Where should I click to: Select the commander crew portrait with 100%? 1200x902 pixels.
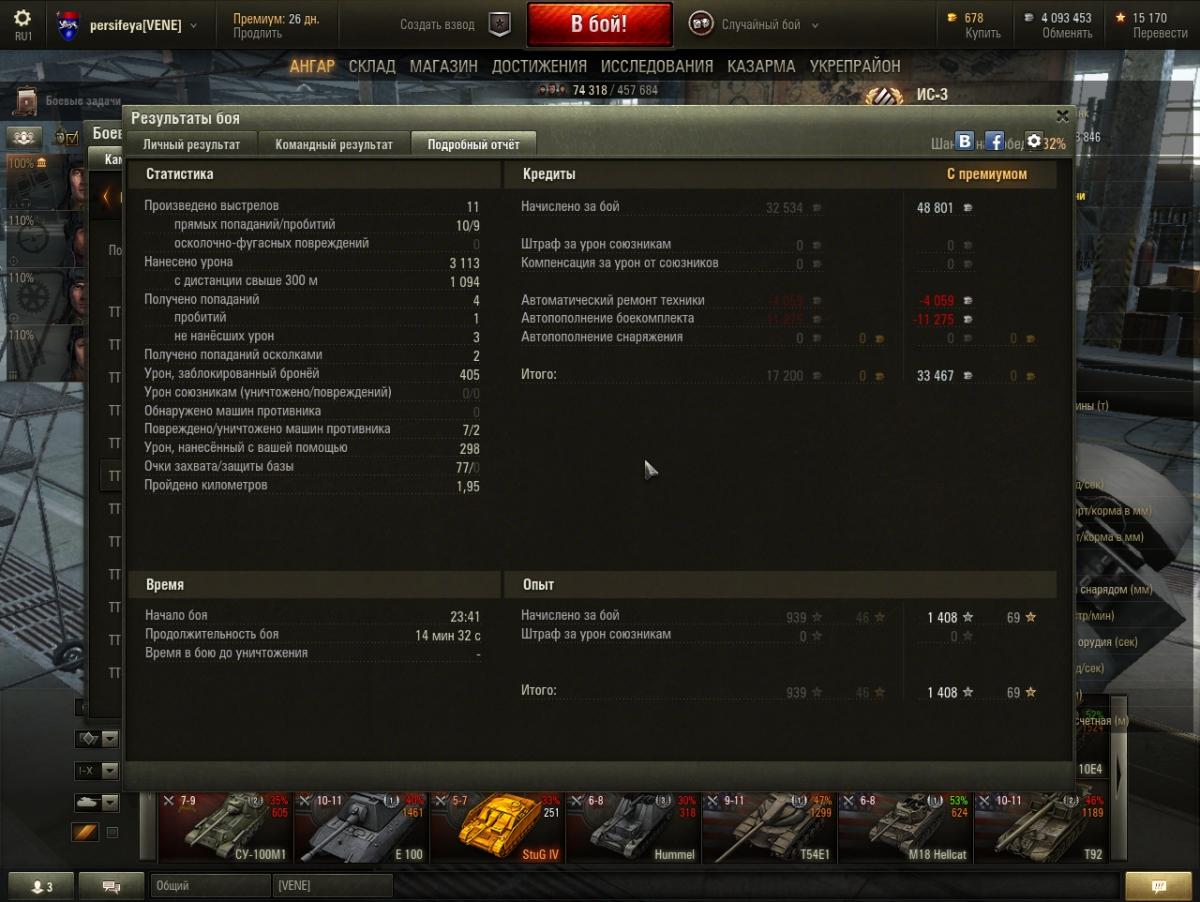(48, 183)
